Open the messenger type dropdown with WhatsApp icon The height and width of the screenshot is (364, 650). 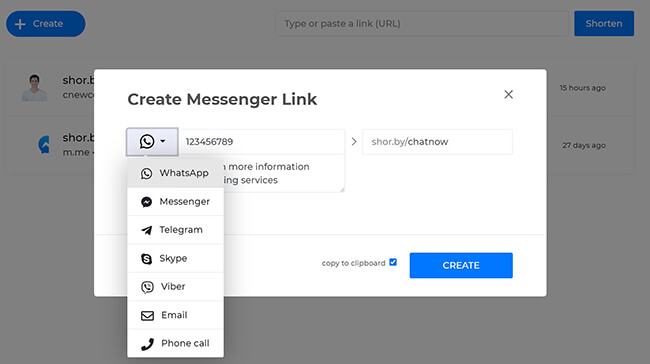(152, 141)
